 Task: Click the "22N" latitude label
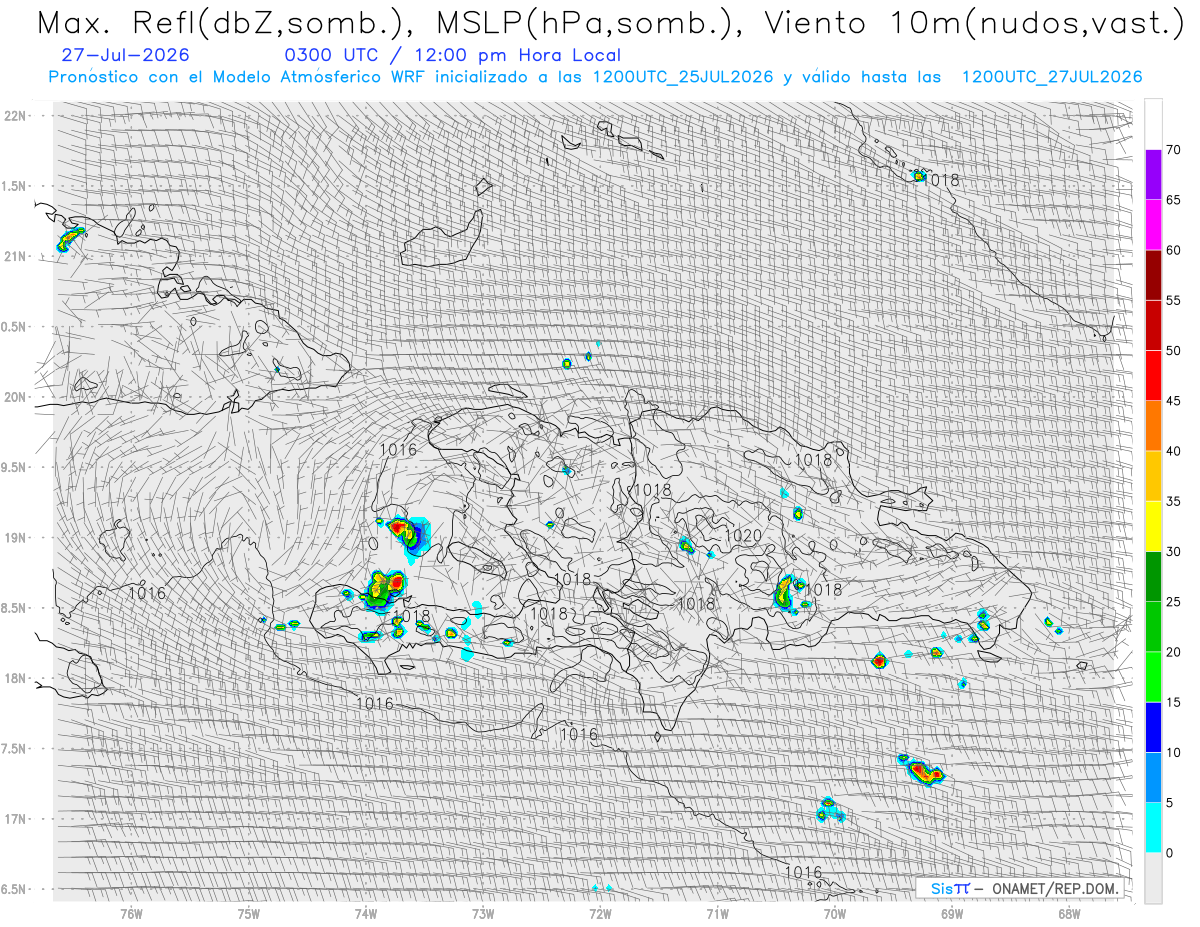click(15, 116)
